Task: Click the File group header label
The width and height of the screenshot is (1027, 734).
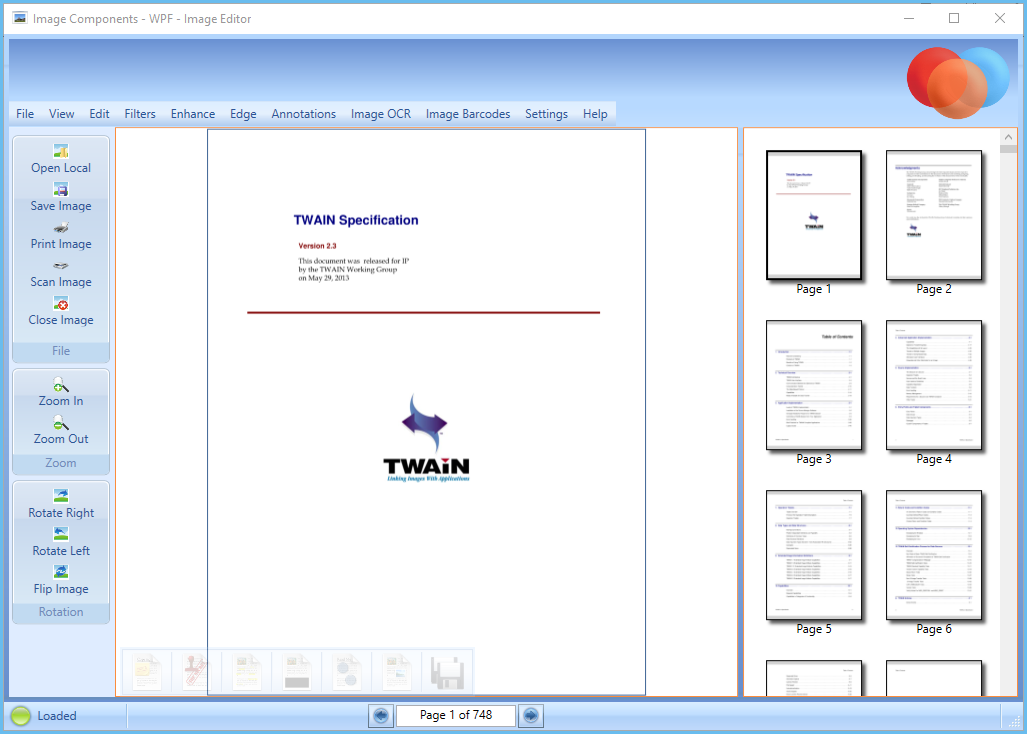Action: 61,351
